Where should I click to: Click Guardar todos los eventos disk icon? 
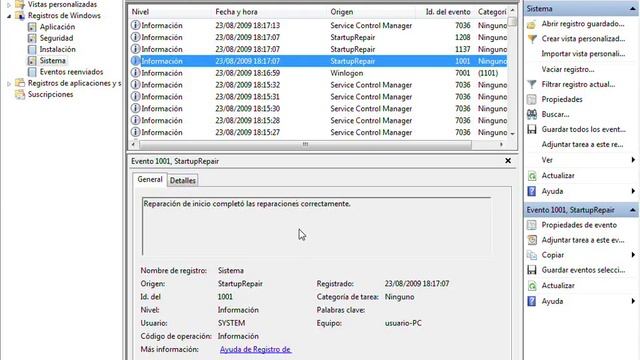point(532,129)
